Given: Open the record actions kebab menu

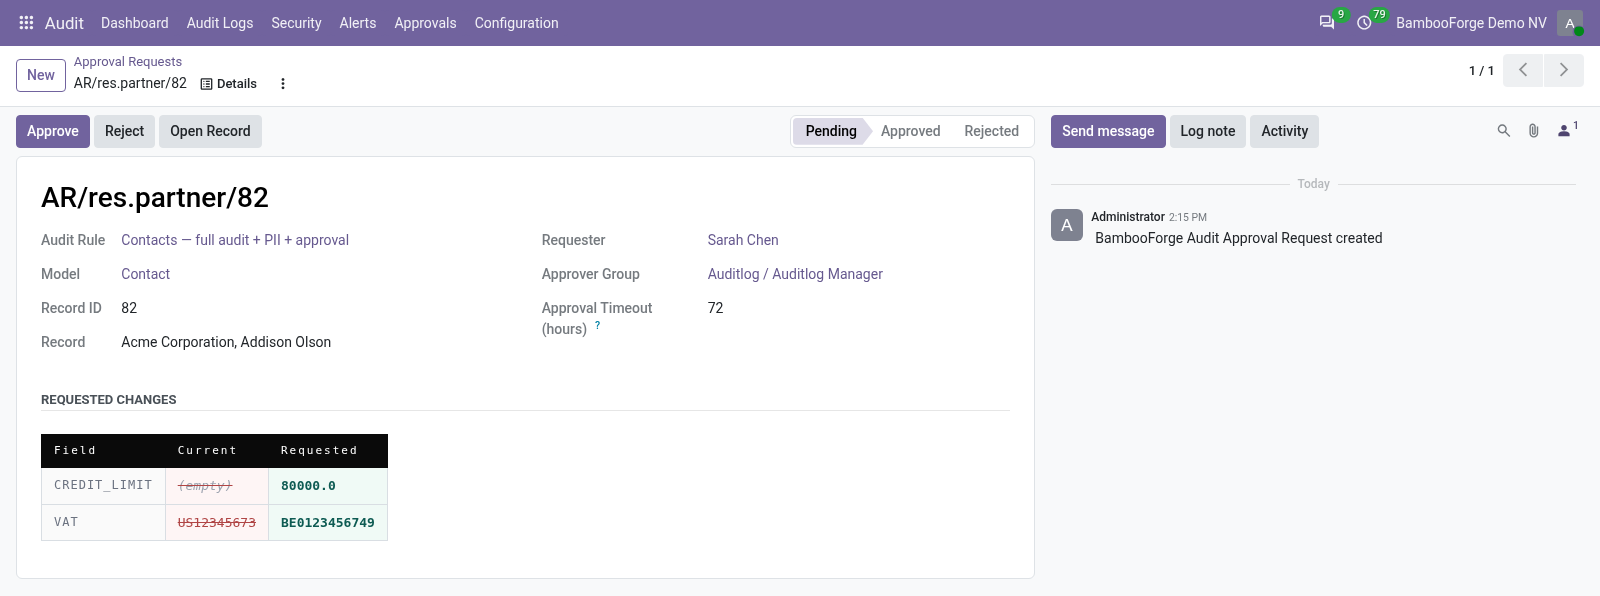Looking at the screenshot, I should [283, 84].
